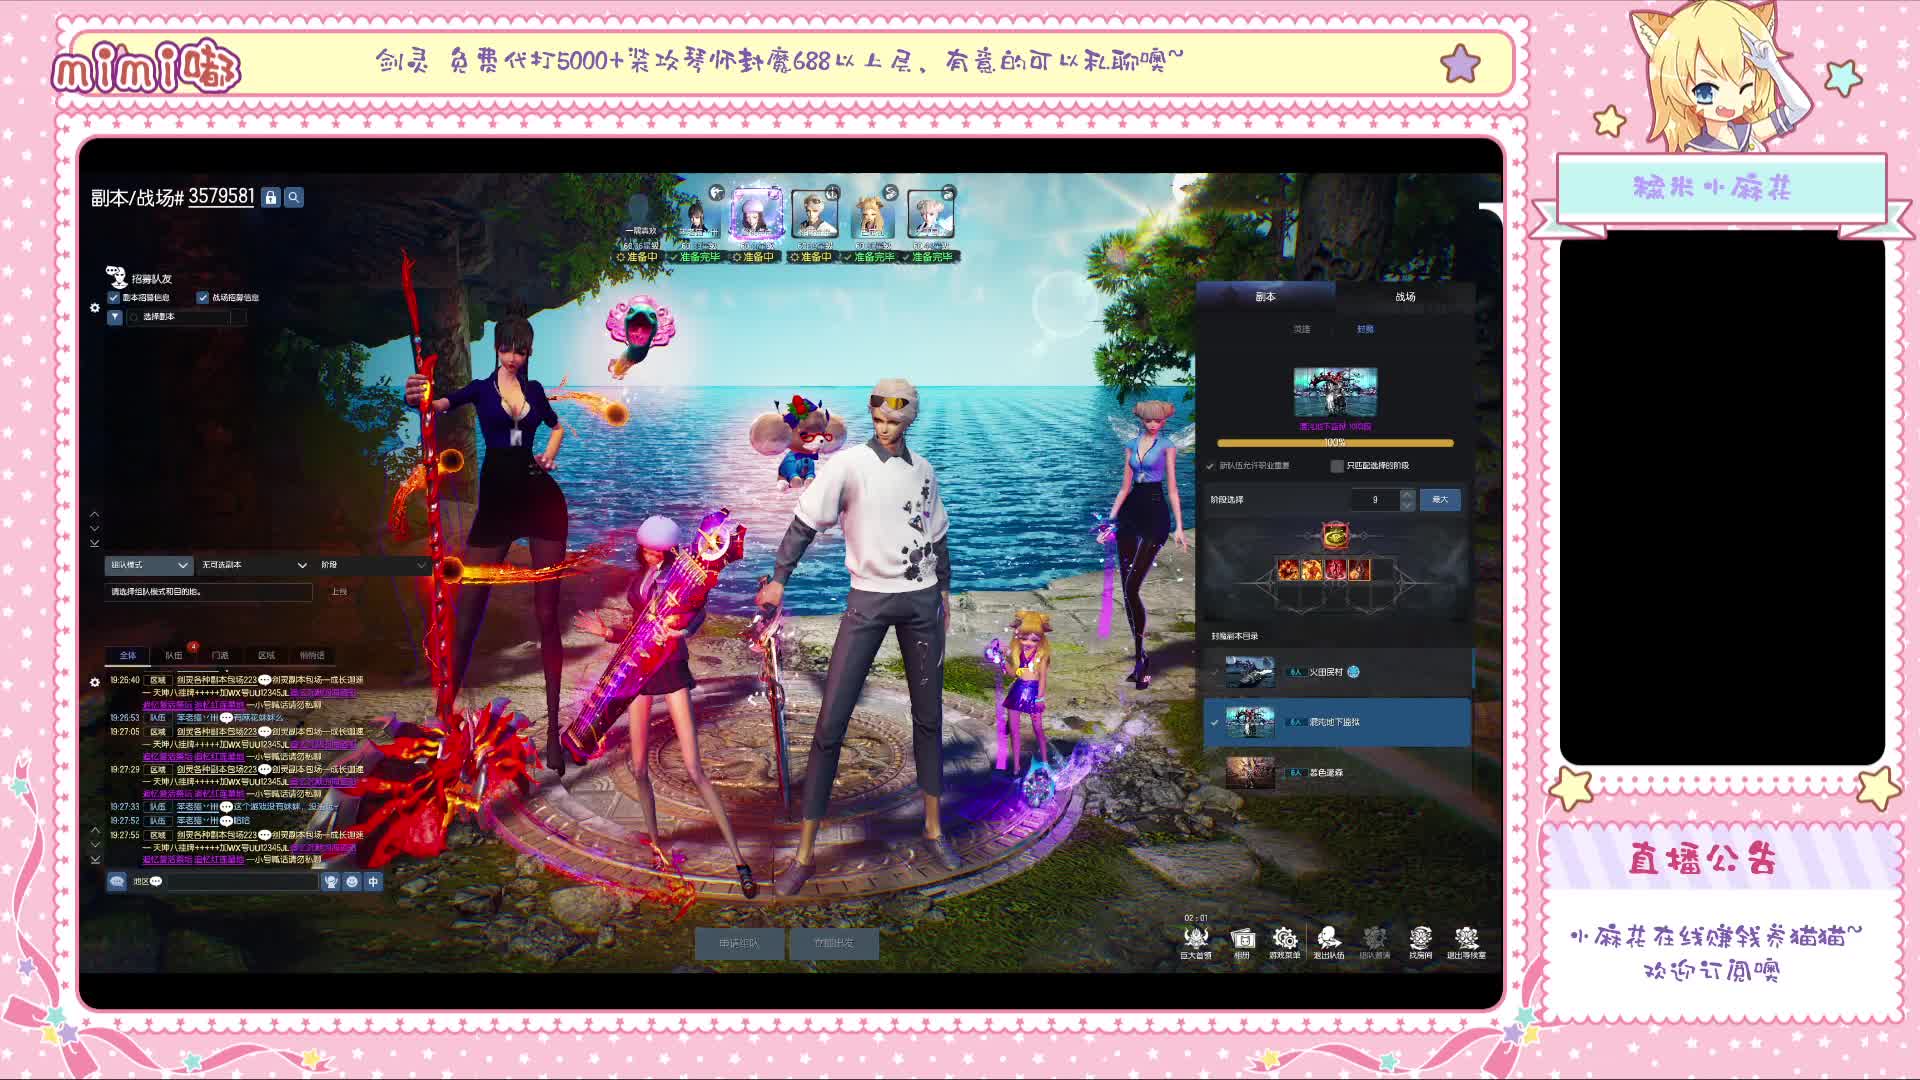Click the 退出等候室 exit waiting room icon
The width and height of the screenshot is (1920, 1080).
[1466, 939]
